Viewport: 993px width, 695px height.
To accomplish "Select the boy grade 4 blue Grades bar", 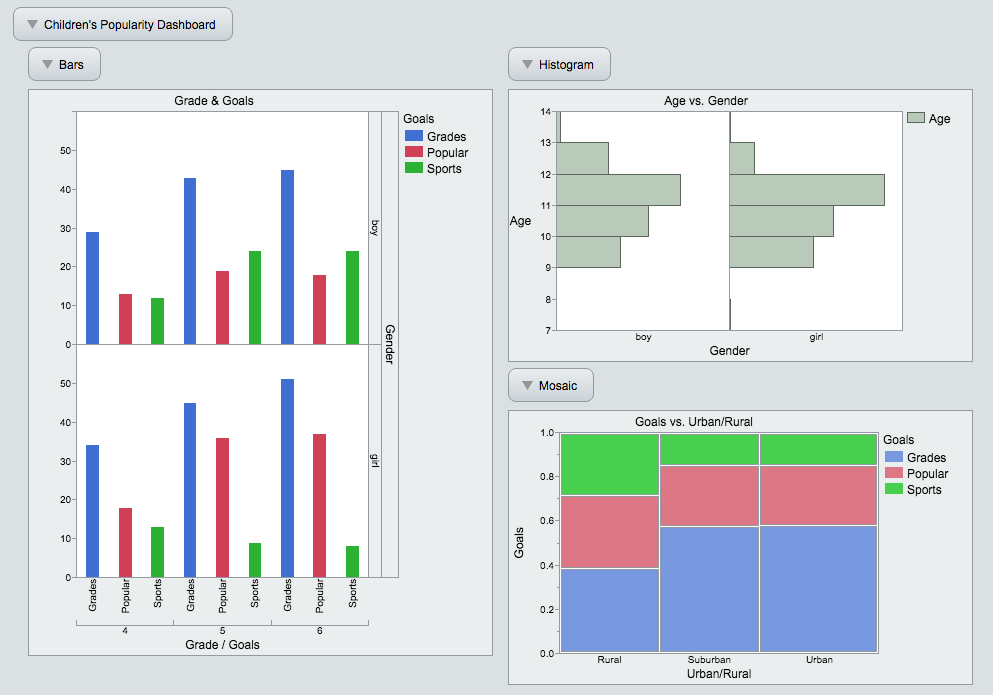I will tap(93, 288).
